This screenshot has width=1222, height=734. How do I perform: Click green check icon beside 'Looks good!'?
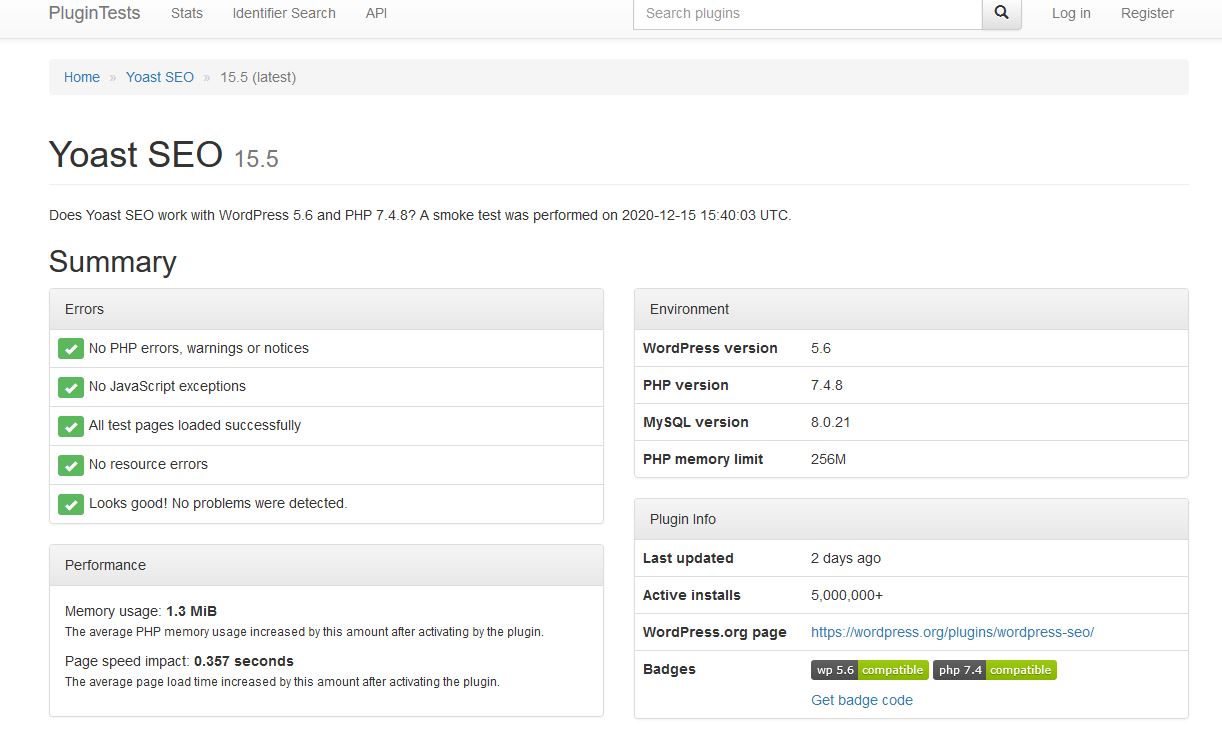click(x=70, y=504)
